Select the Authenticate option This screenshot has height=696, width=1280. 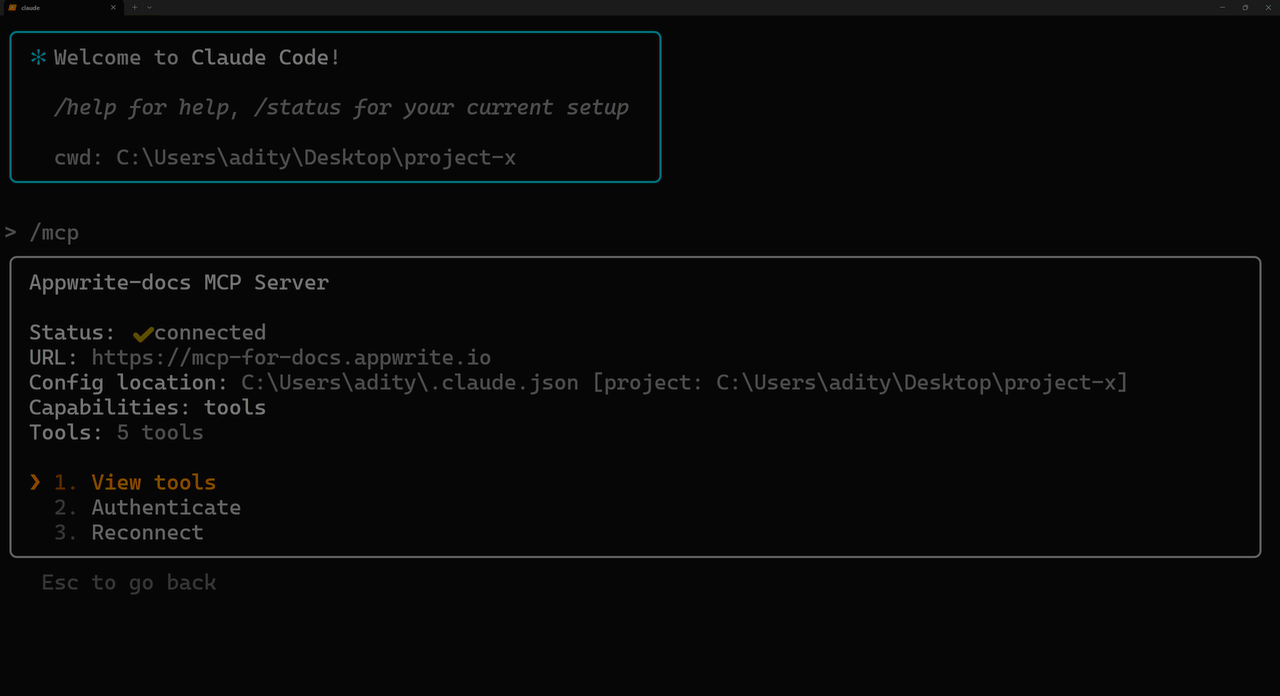click(166, 507)
